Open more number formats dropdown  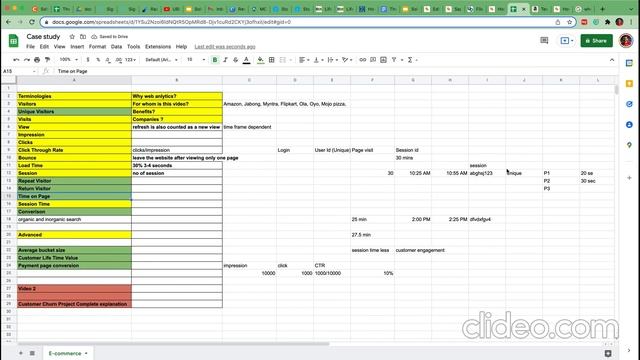[131, 60]
